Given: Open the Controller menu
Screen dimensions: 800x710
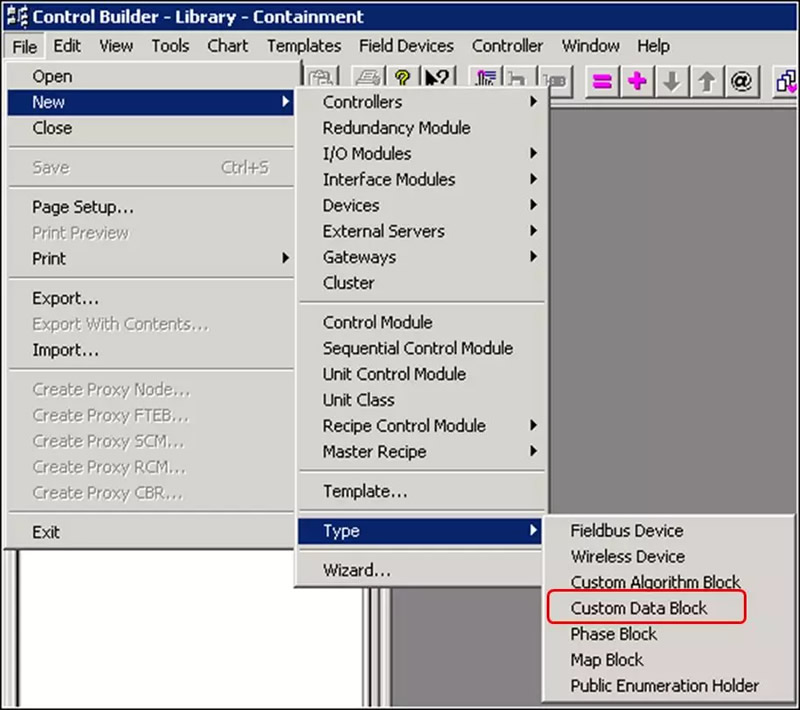Looking at the screenshot, I should pyautogui.click(x=507, y=46).
